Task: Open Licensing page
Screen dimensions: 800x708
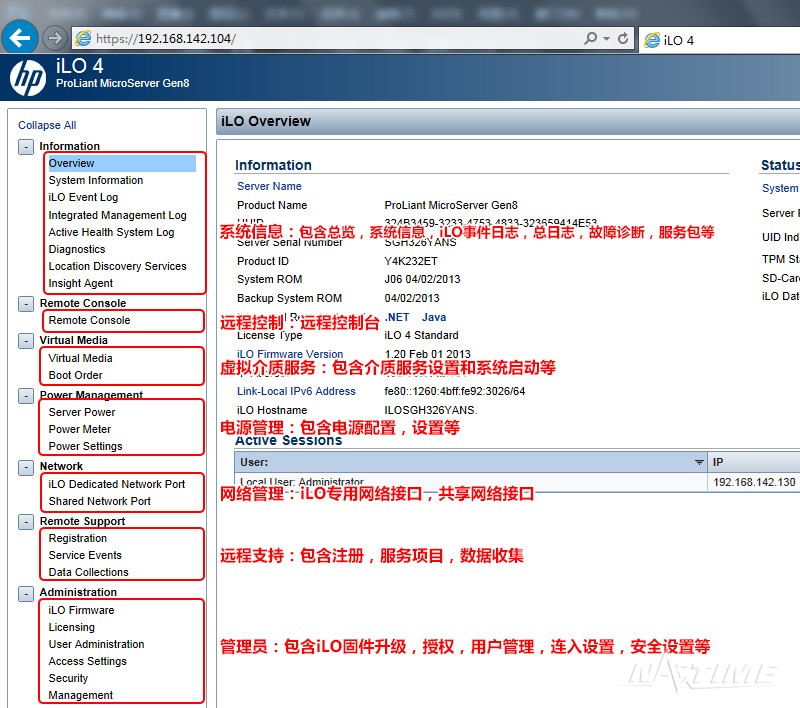Action: (71, 627)
